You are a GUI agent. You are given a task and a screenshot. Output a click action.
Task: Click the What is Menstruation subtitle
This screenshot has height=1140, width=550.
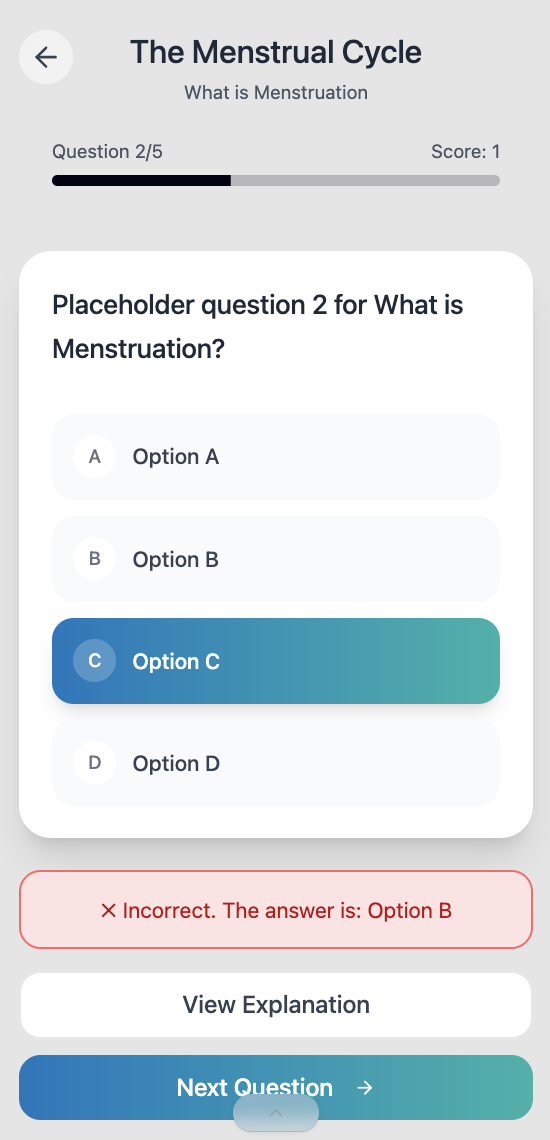click(276, 93)
